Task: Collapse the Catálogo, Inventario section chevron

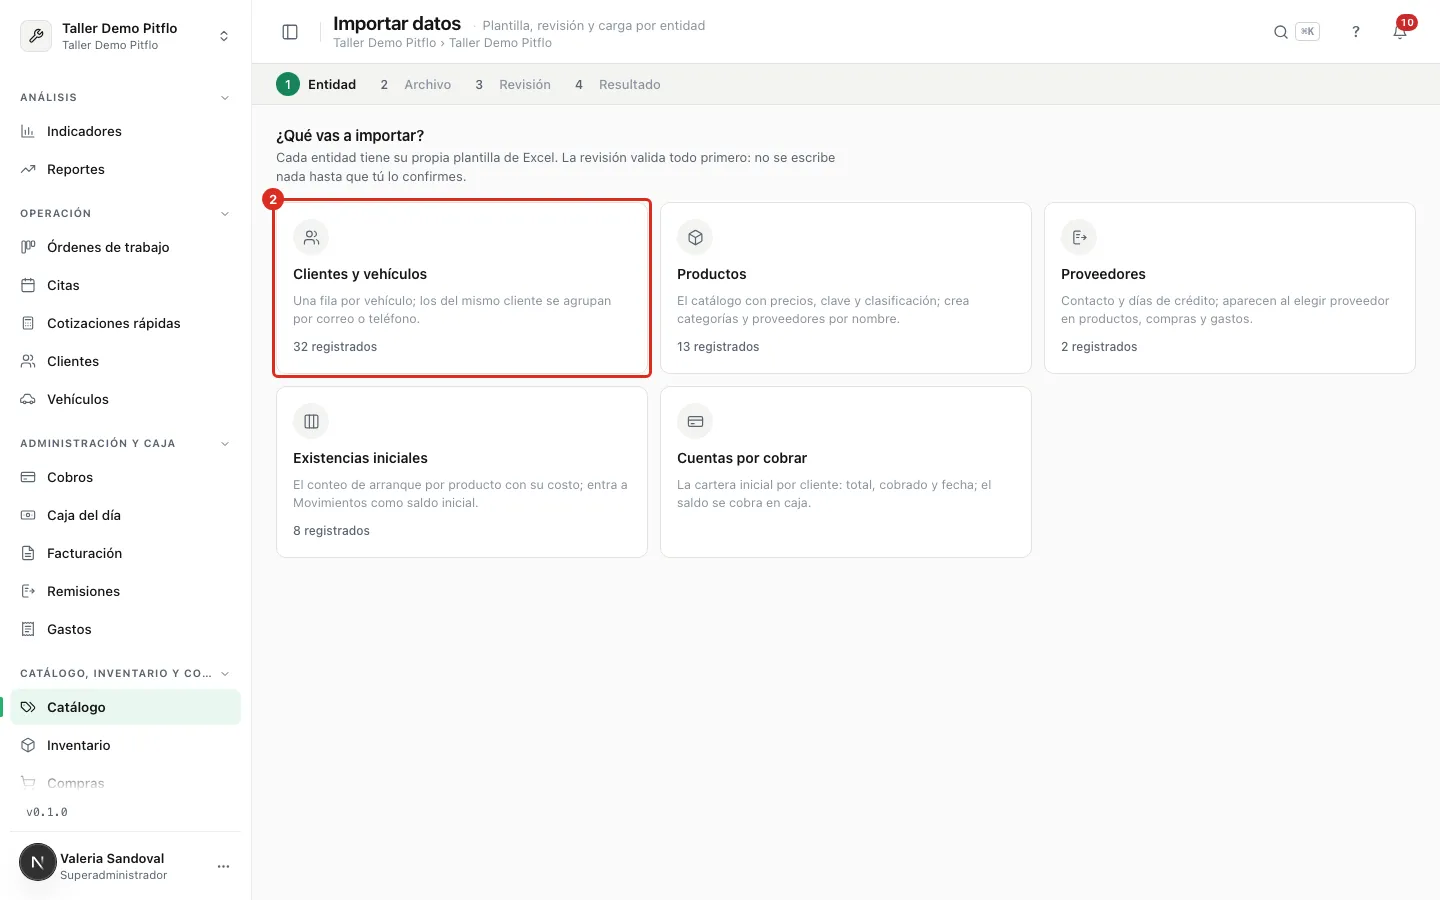Action: pyautogui.click(x=225, y=674)
